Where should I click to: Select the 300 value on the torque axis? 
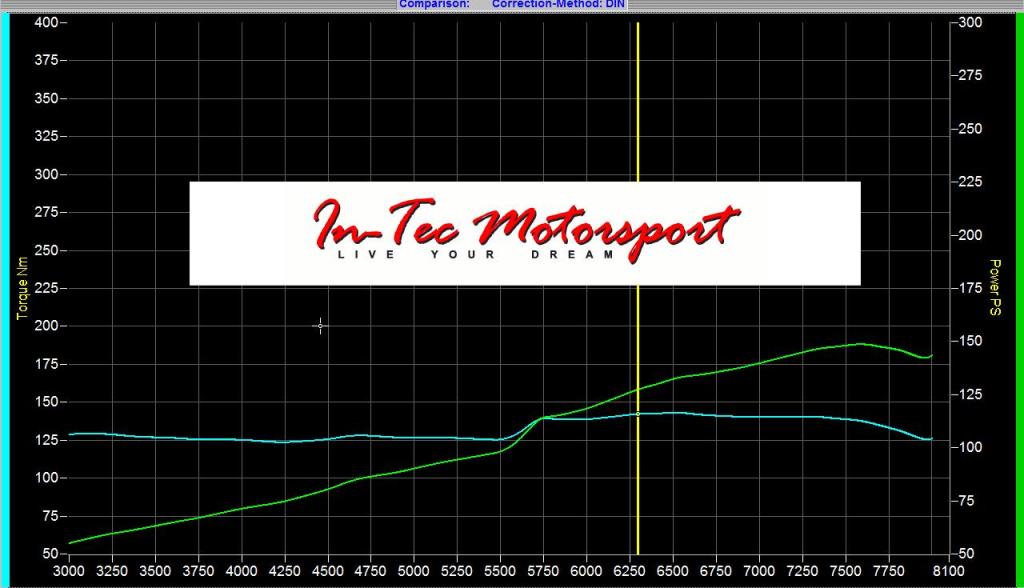point(46,174)
